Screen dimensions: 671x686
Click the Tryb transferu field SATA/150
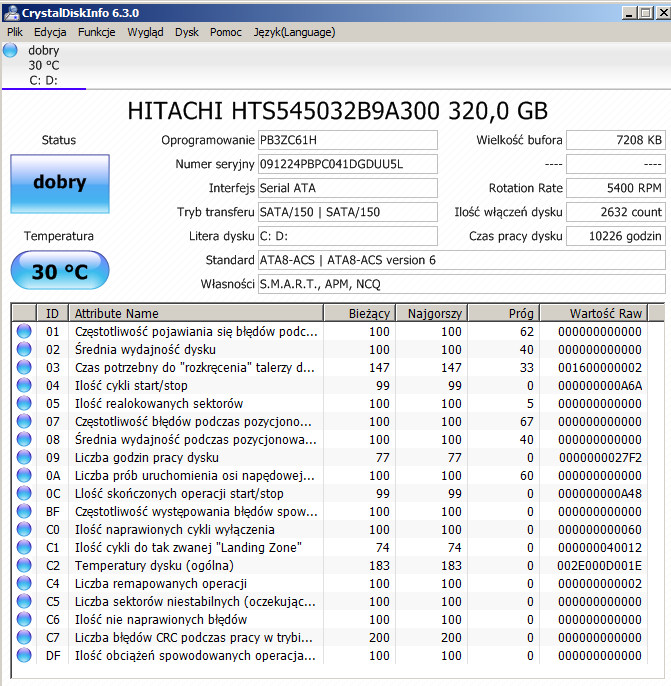pyautogui.click(x=348, y=212)
